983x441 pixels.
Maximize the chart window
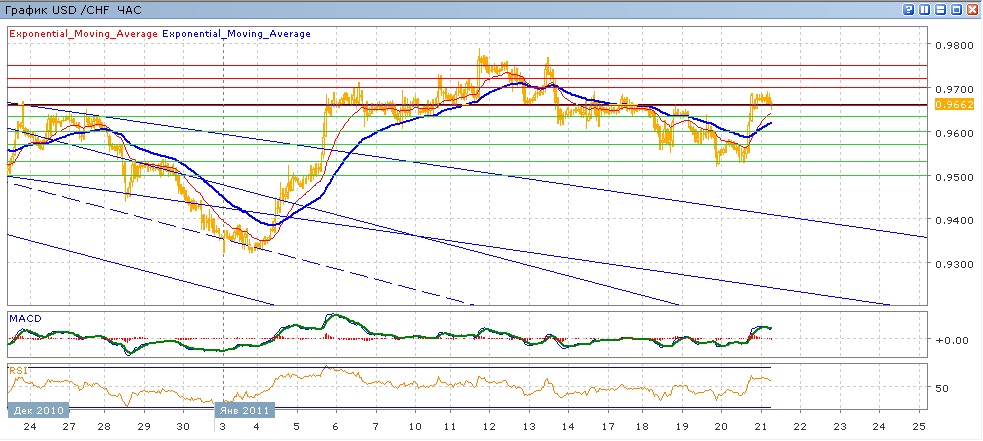pyautogui.click(x=956, y=9)
